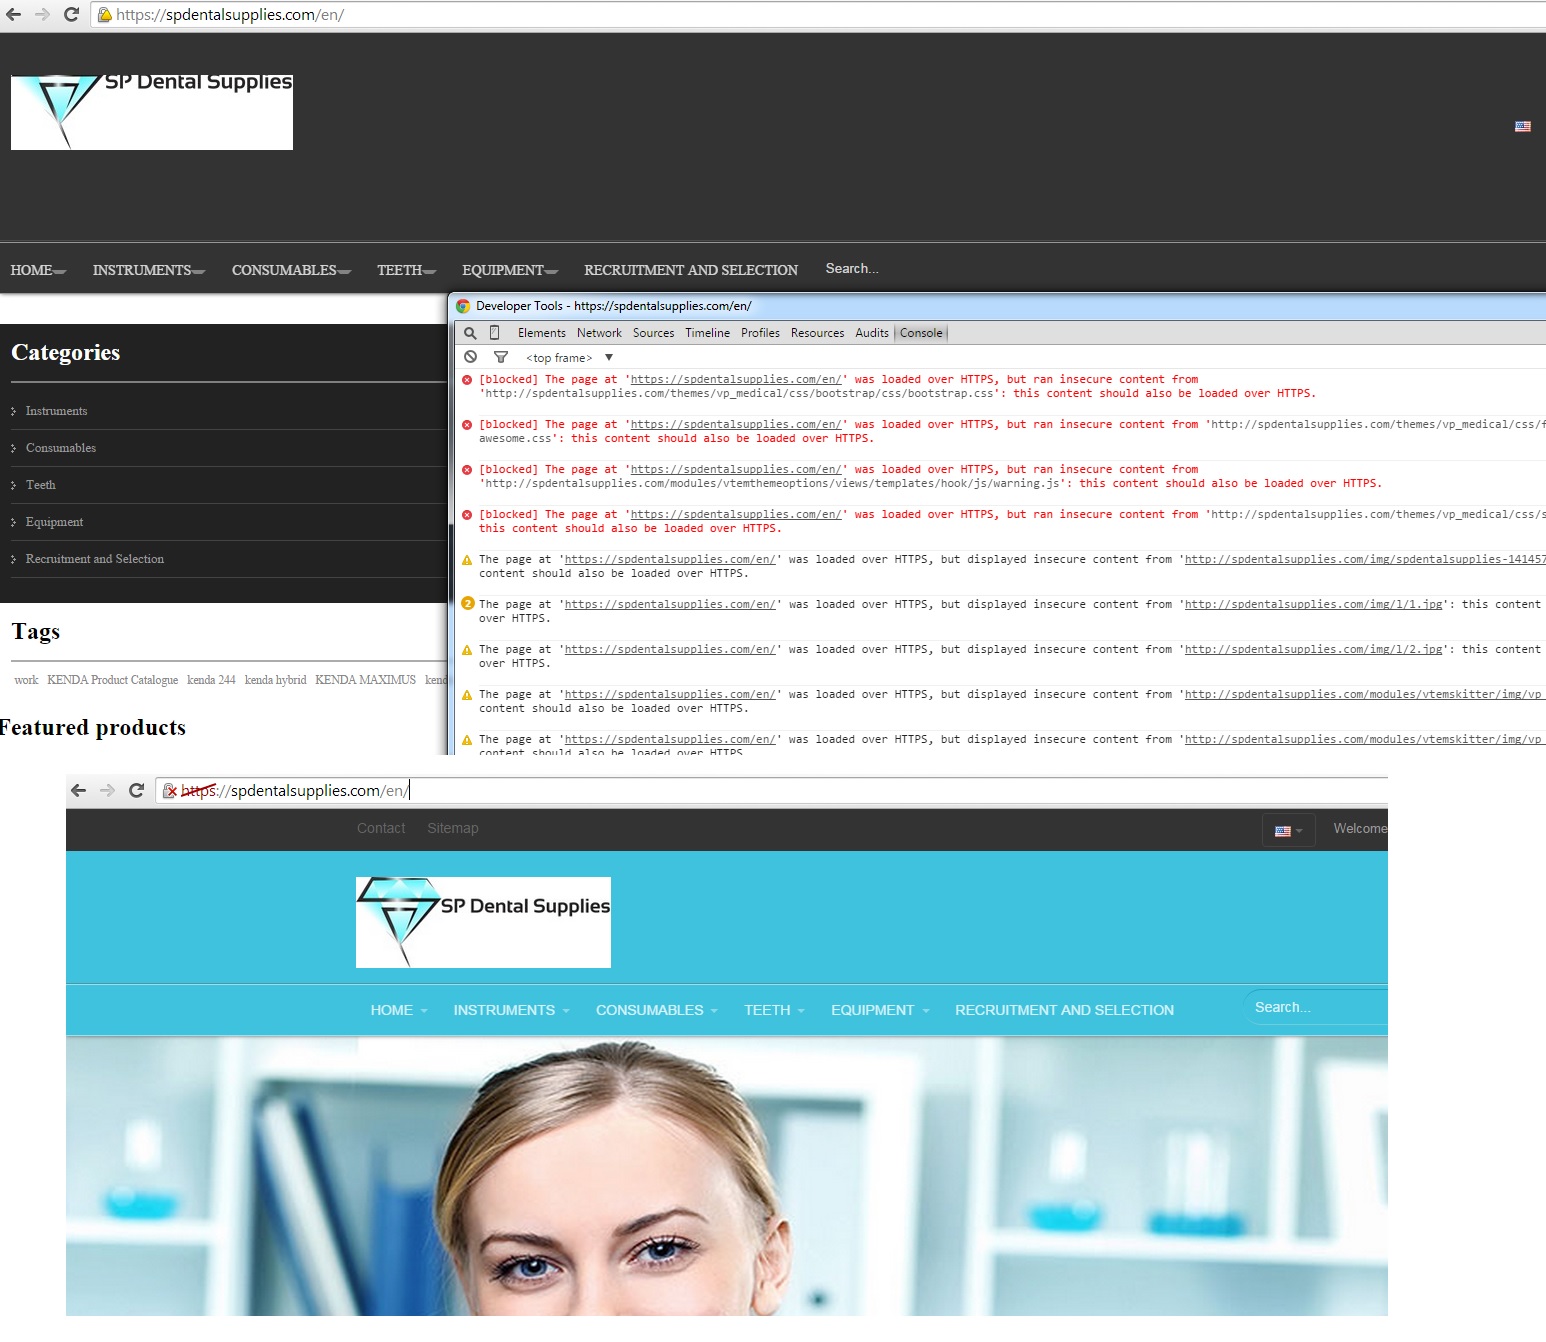Open the img/1/1.jpg link in the console
1546x1342 pixels.
pos(1313,604)
